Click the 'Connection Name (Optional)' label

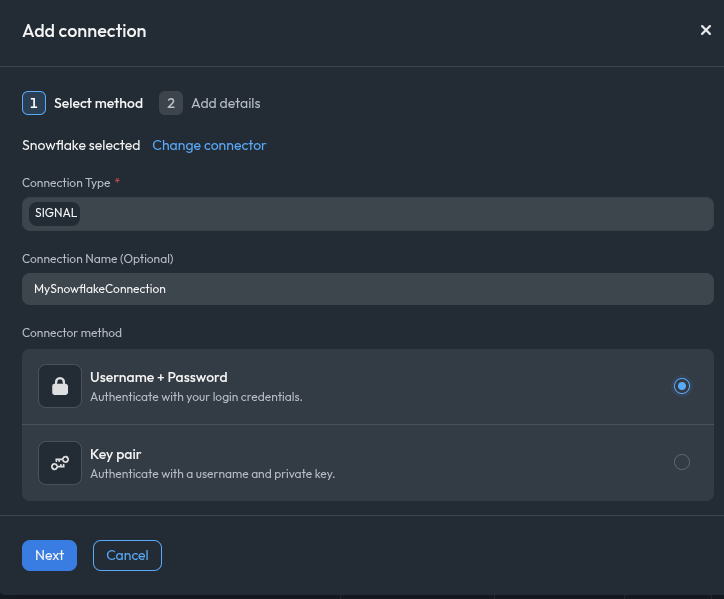(98, 259)
